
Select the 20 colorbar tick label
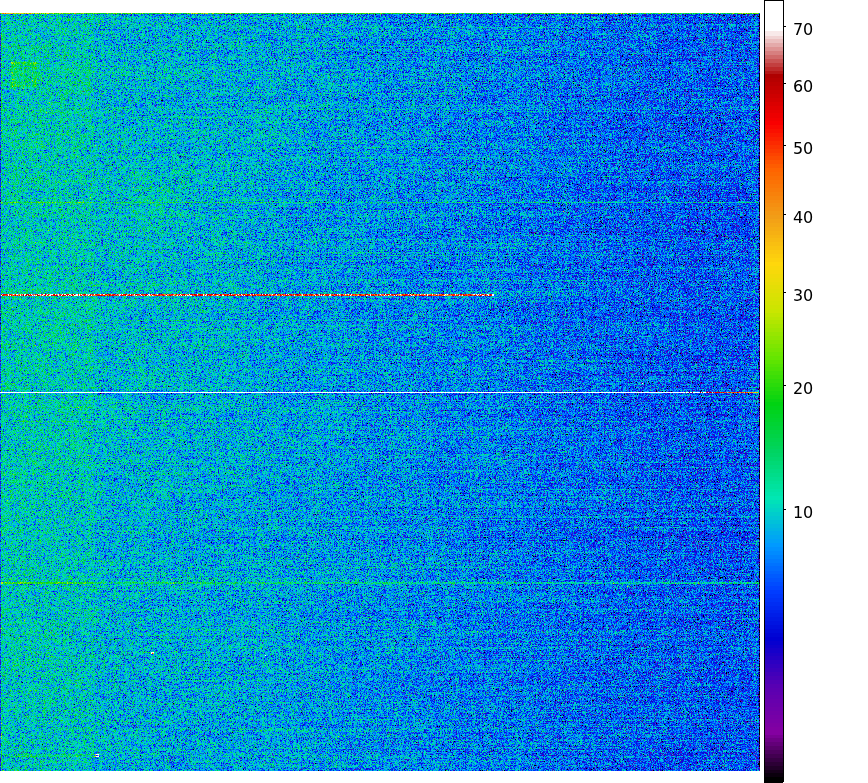(x=802, y=388)
